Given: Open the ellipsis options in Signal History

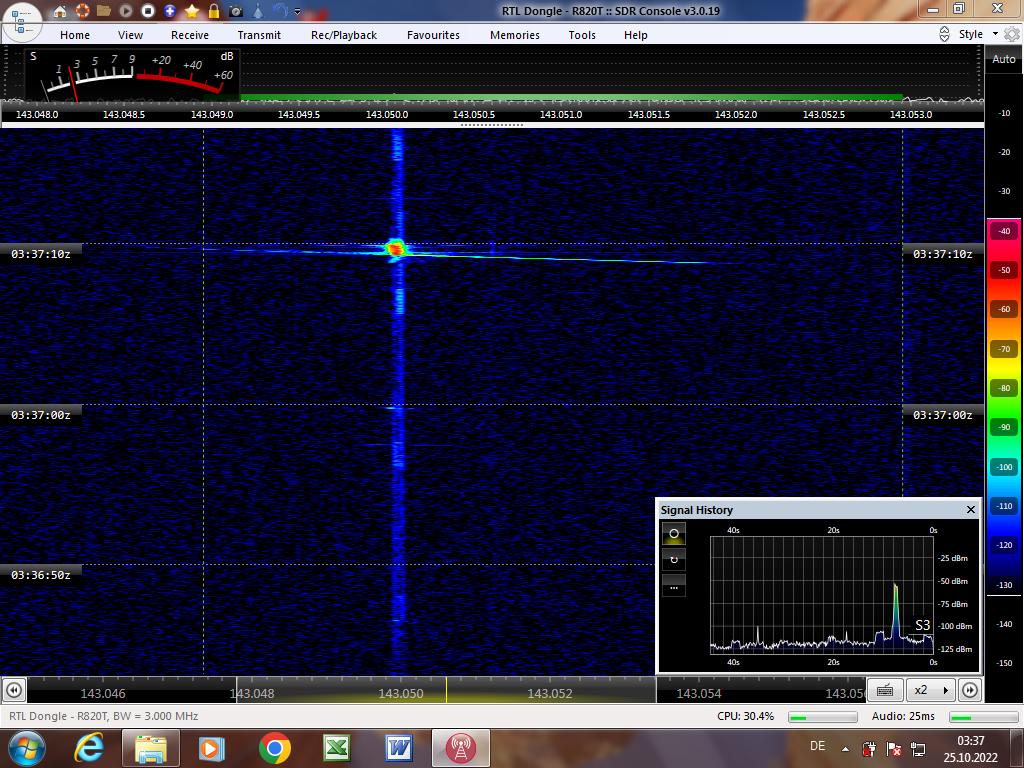Looking at the screenshot, I should [x=674, y=586].
